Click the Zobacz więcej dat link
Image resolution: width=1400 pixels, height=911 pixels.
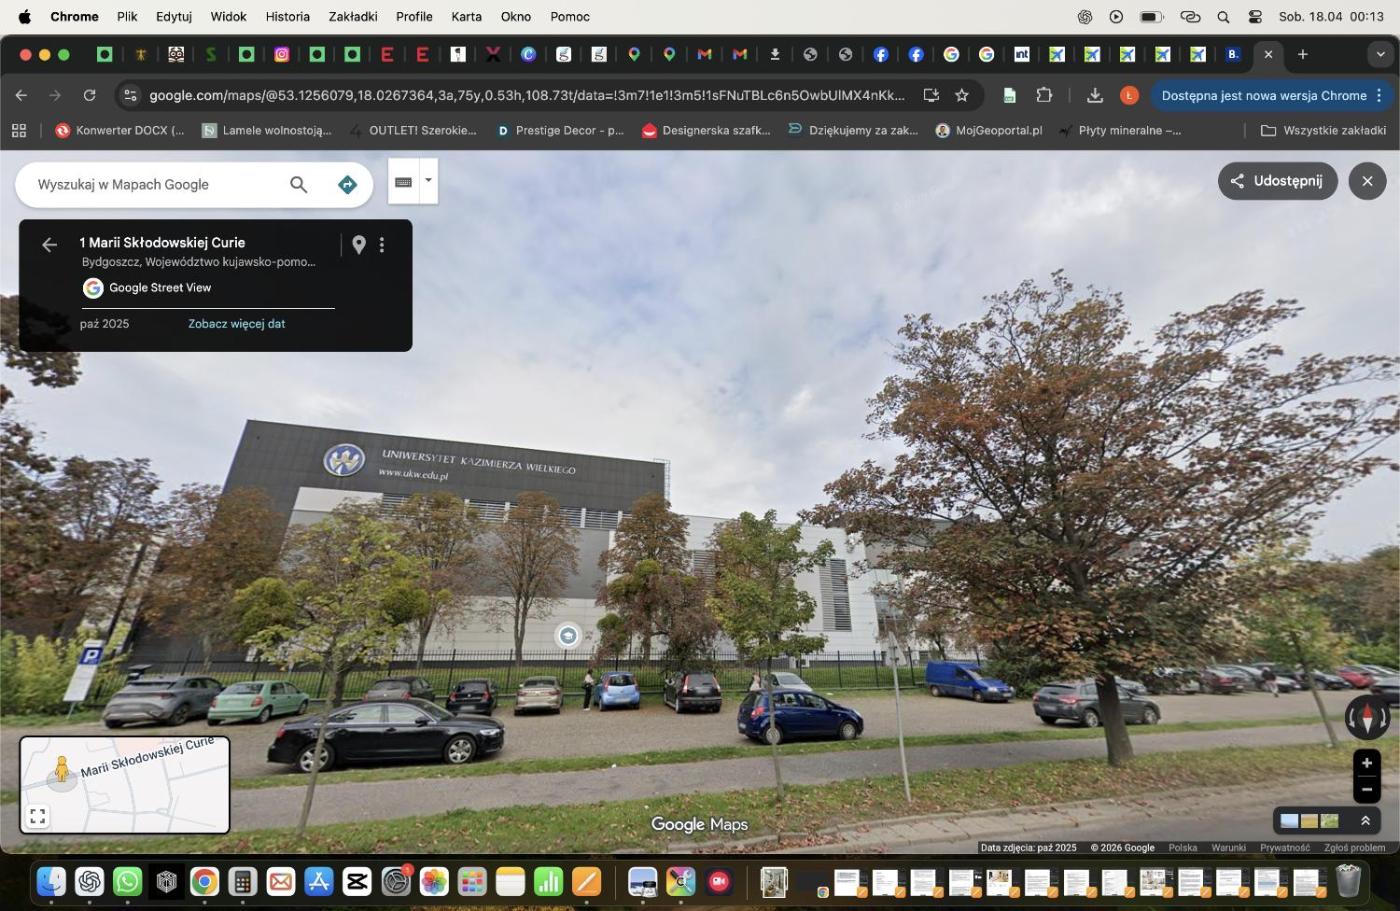tap(237, 324)
